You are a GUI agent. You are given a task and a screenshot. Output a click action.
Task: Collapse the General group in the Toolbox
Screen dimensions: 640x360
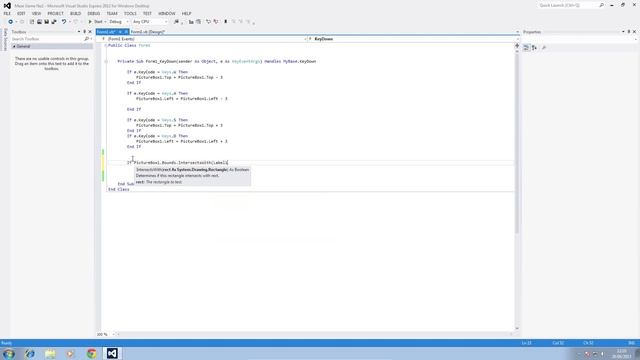tap(14, 47)
